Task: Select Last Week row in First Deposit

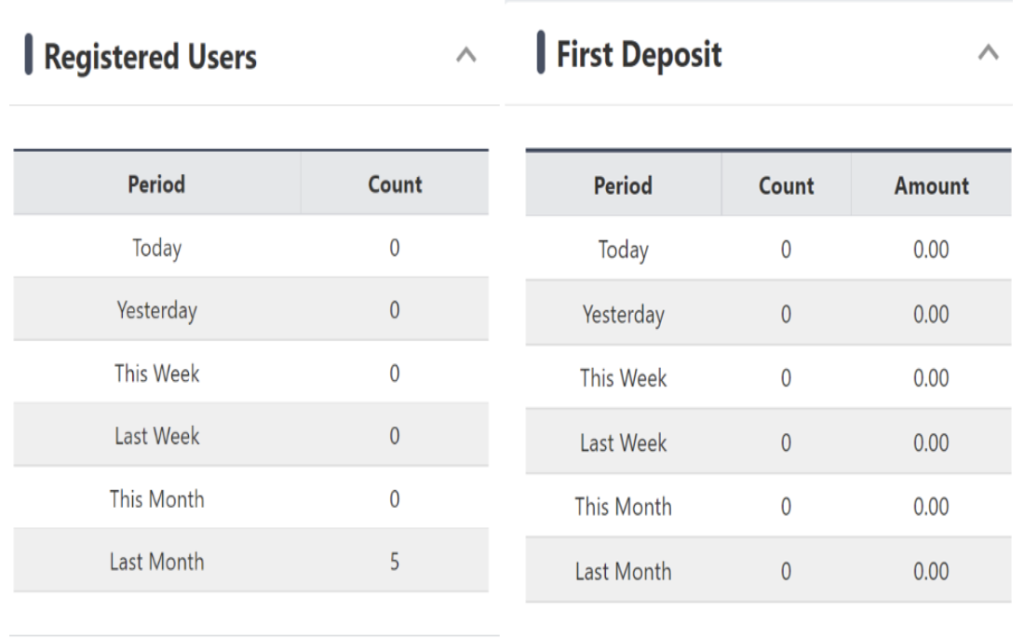Action: pyautogui.click(x=623, y=442)
